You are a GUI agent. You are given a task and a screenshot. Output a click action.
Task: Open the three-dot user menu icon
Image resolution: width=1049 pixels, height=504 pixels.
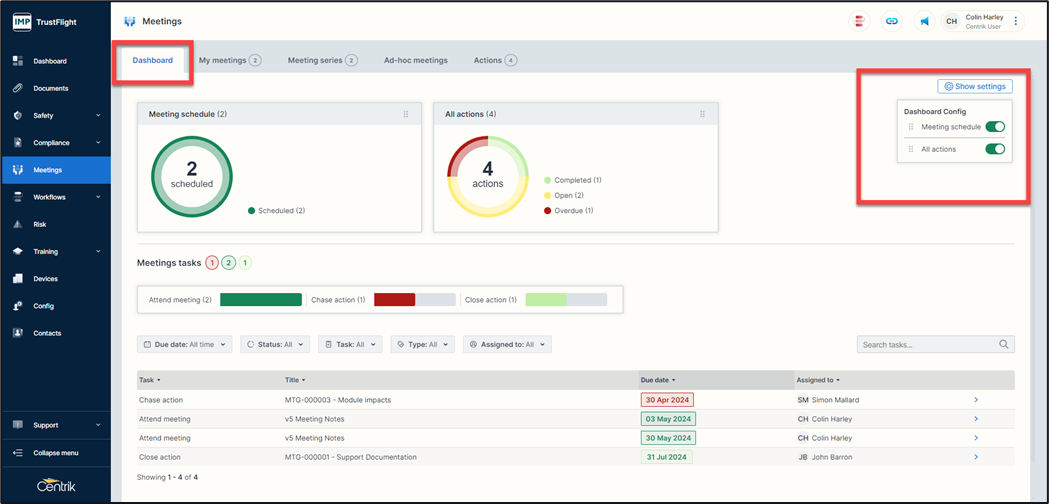(1016, 21)
